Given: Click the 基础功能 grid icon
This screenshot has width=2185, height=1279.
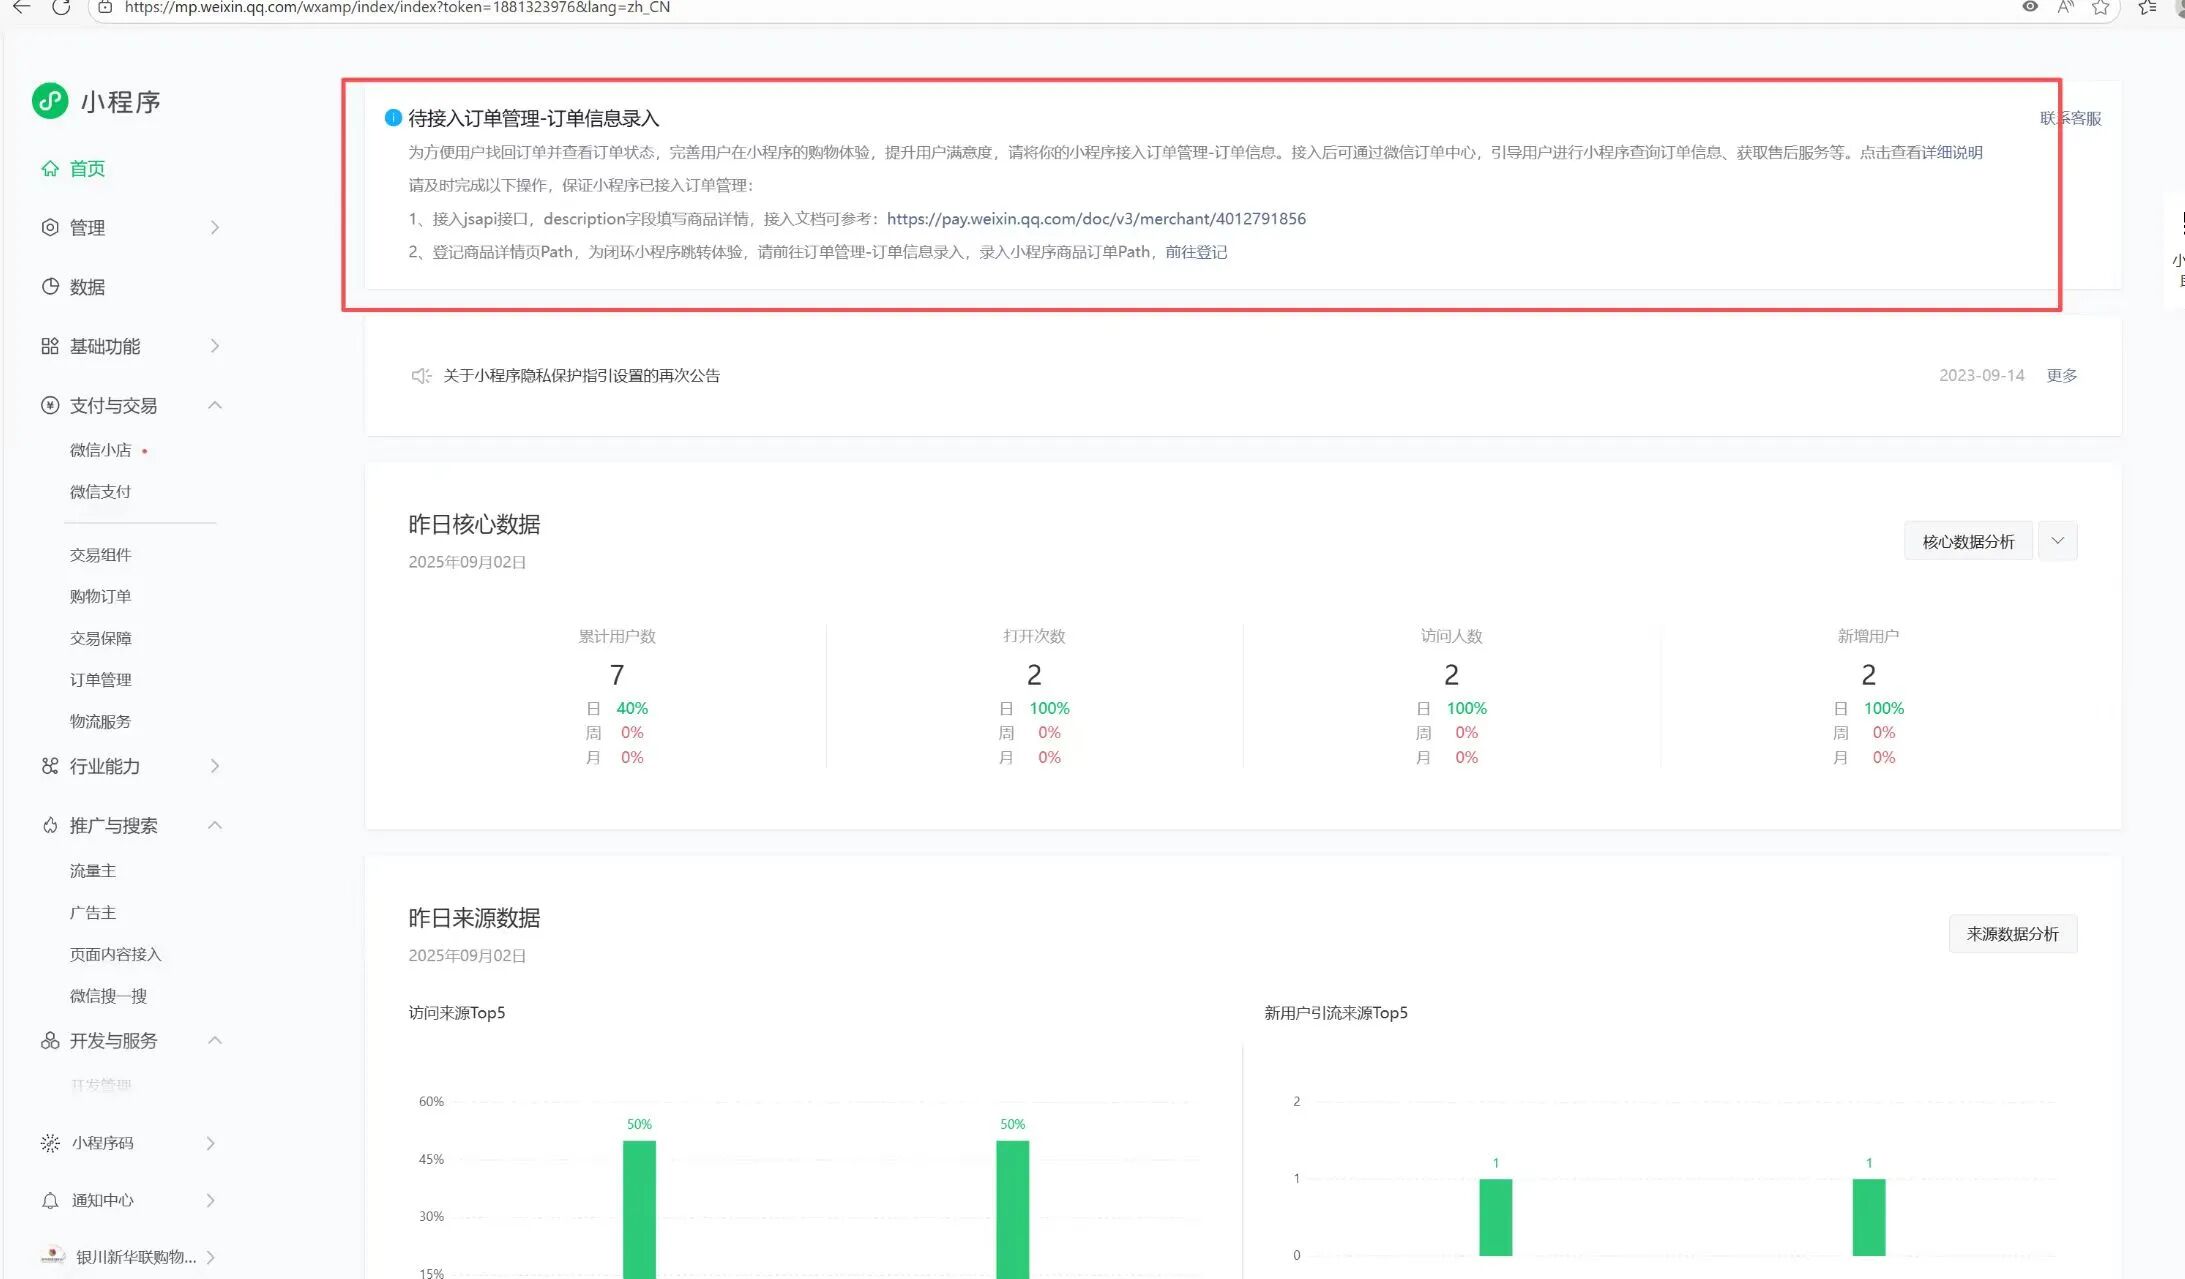Looking at the screenshot, I should 50,346.
